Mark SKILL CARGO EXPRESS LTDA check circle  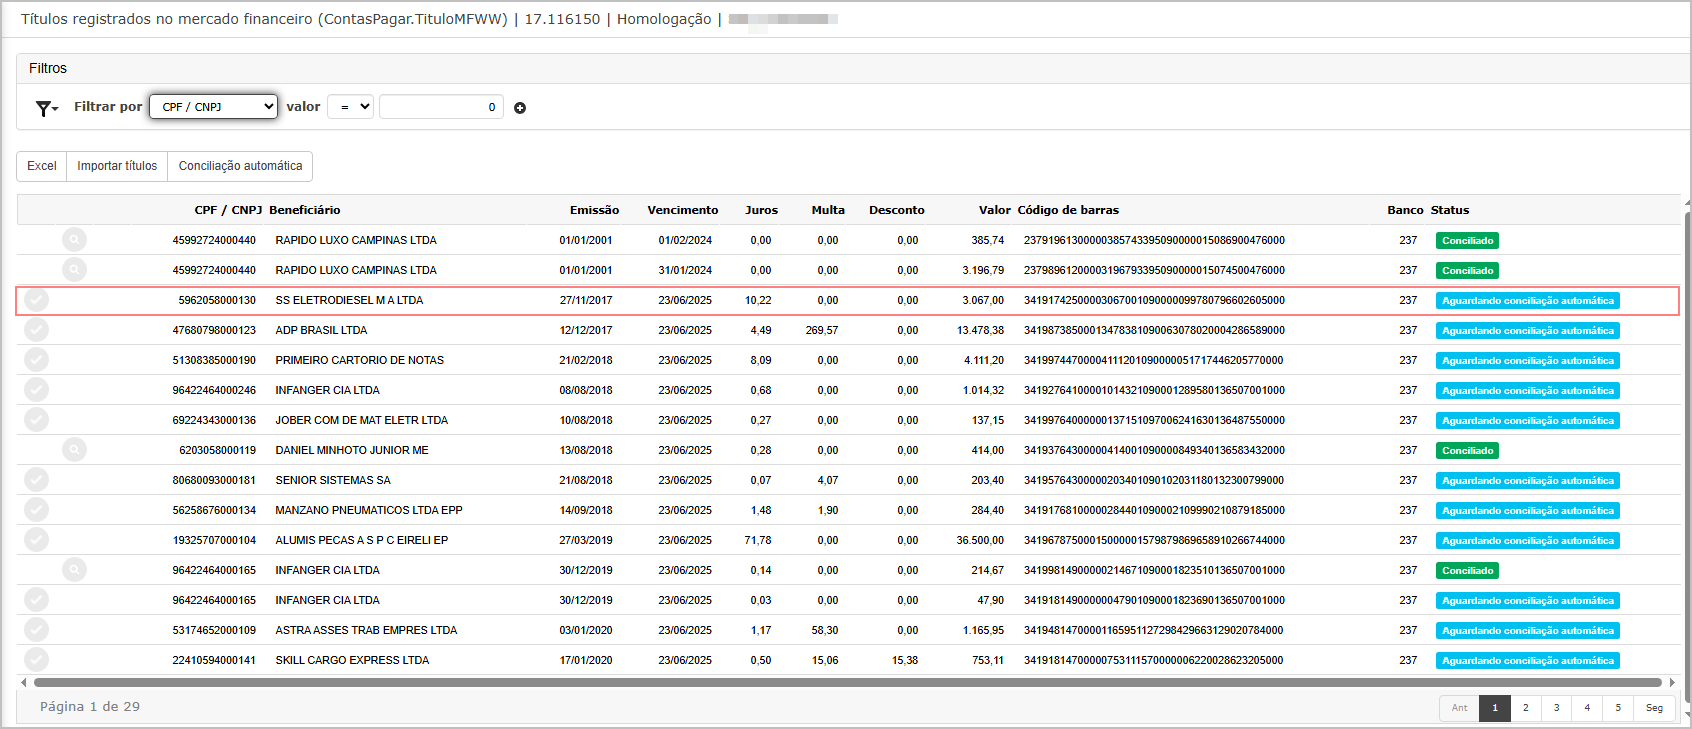pyautogui.click(x=36, y=660)
